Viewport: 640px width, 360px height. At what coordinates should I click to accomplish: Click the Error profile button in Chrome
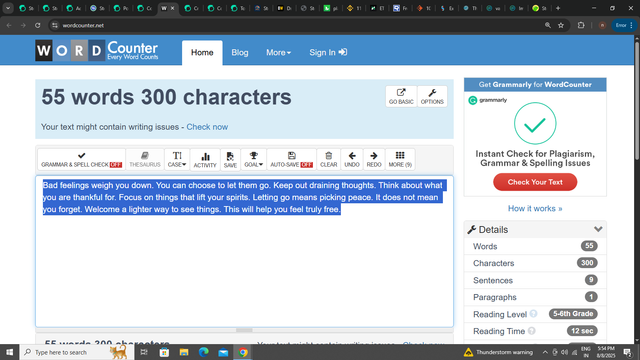pyautogui.click(x=624, y=25)
